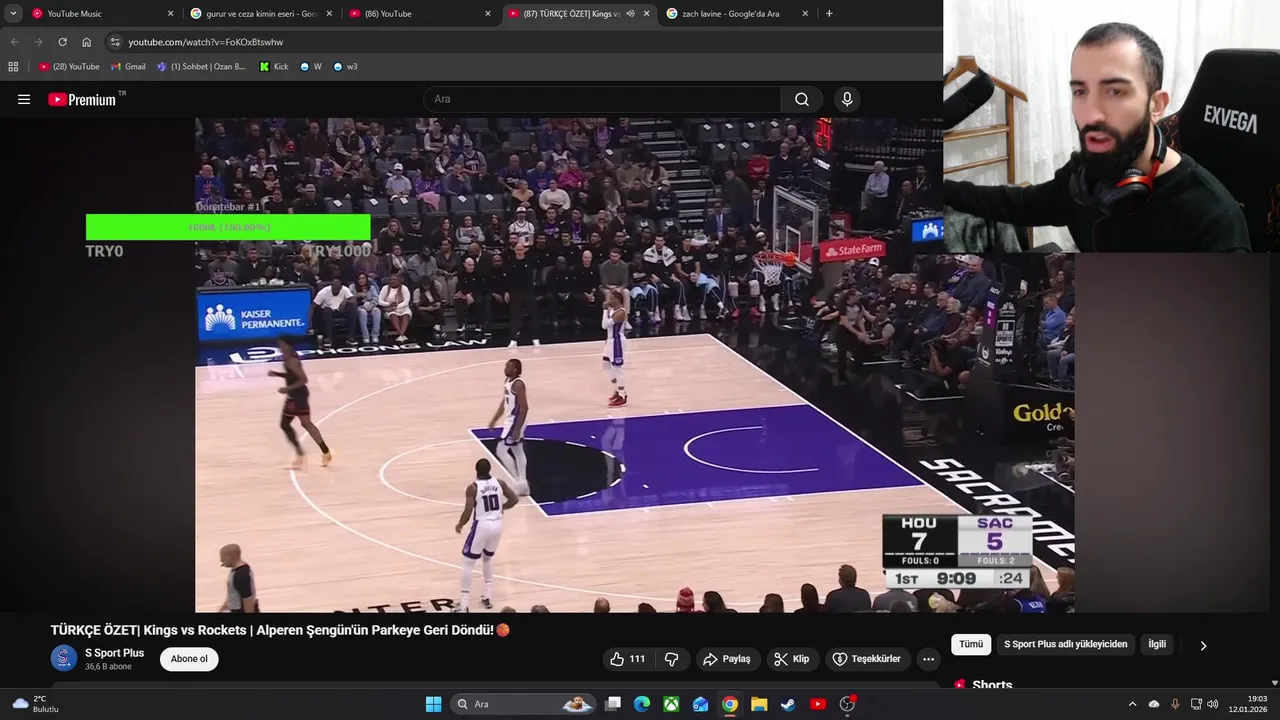Screen dimensions: 1280x720
Task: Open a new browser tab
Action: (829, 14)
